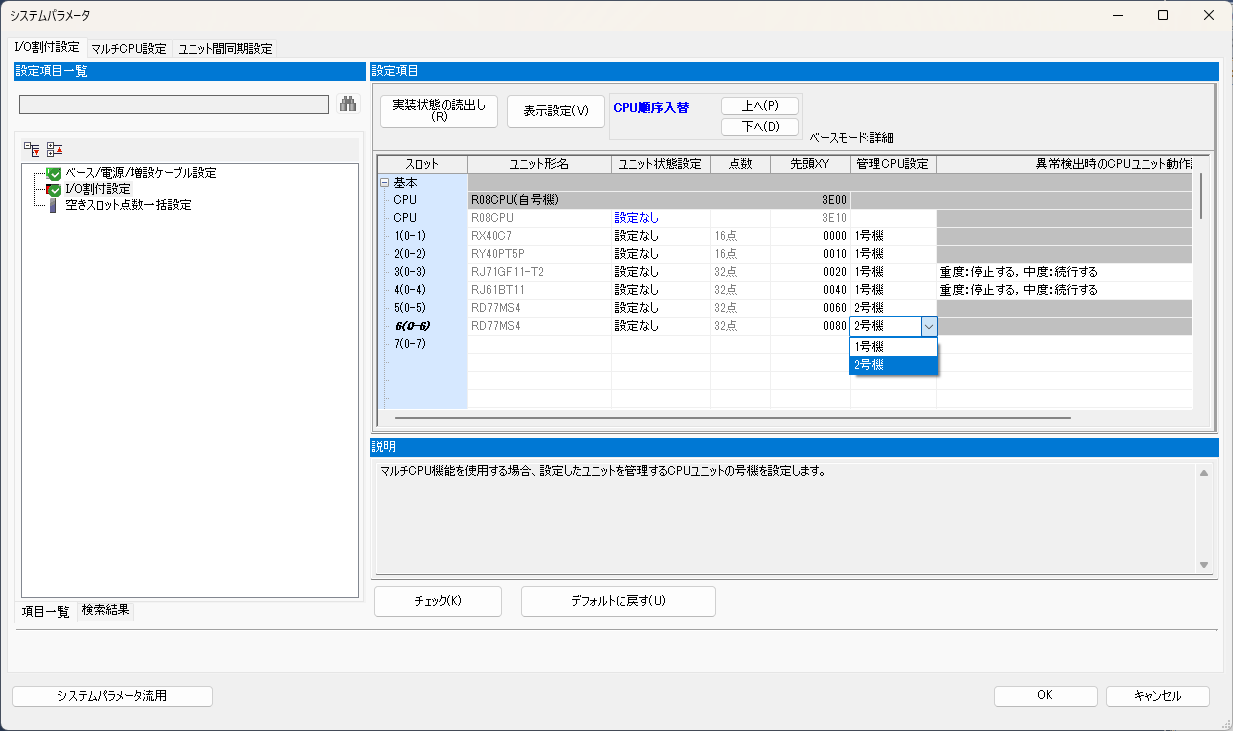Click the search input field above the tree

172,103
